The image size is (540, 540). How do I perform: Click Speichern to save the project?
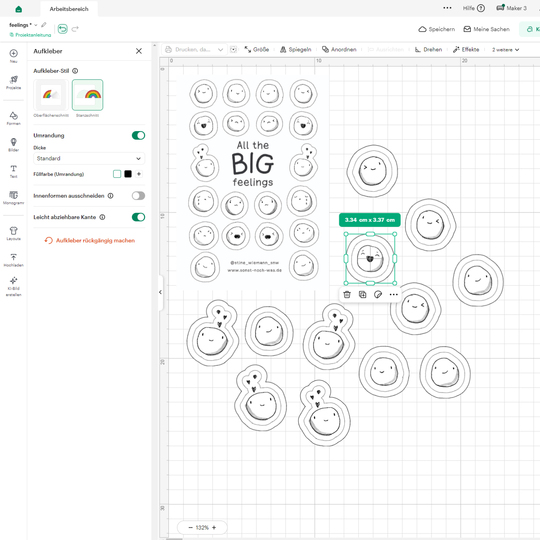click(x=436, y=29)
